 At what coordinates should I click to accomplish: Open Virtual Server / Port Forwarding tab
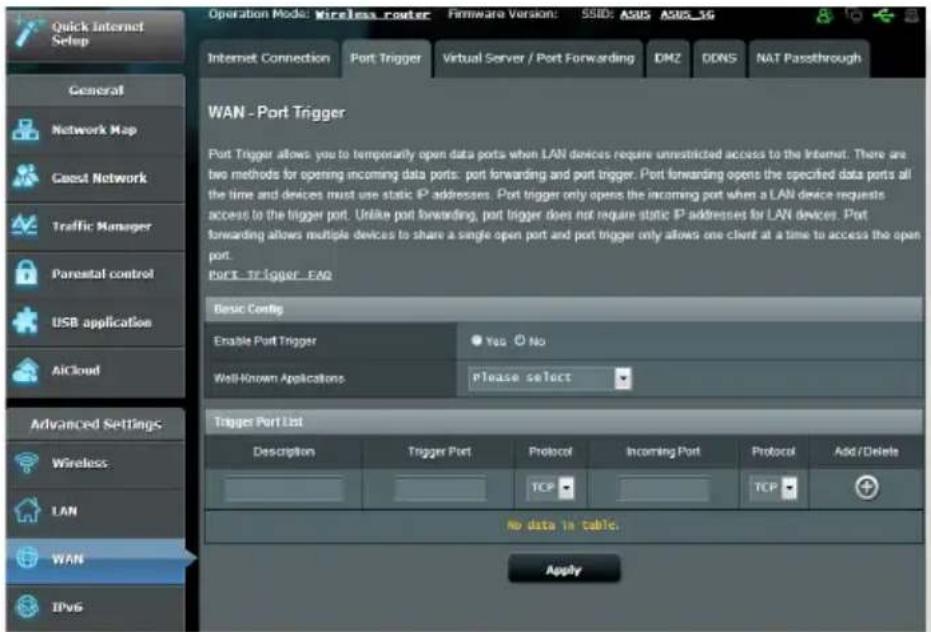coord(539,59)
